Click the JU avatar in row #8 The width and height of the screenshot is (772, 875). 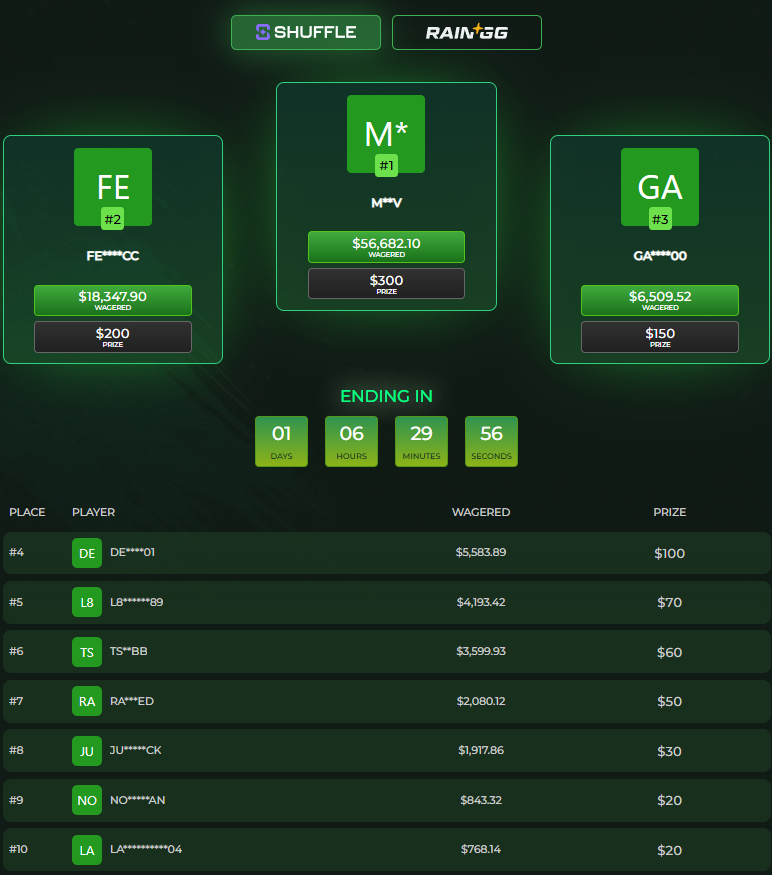[87, 751]
